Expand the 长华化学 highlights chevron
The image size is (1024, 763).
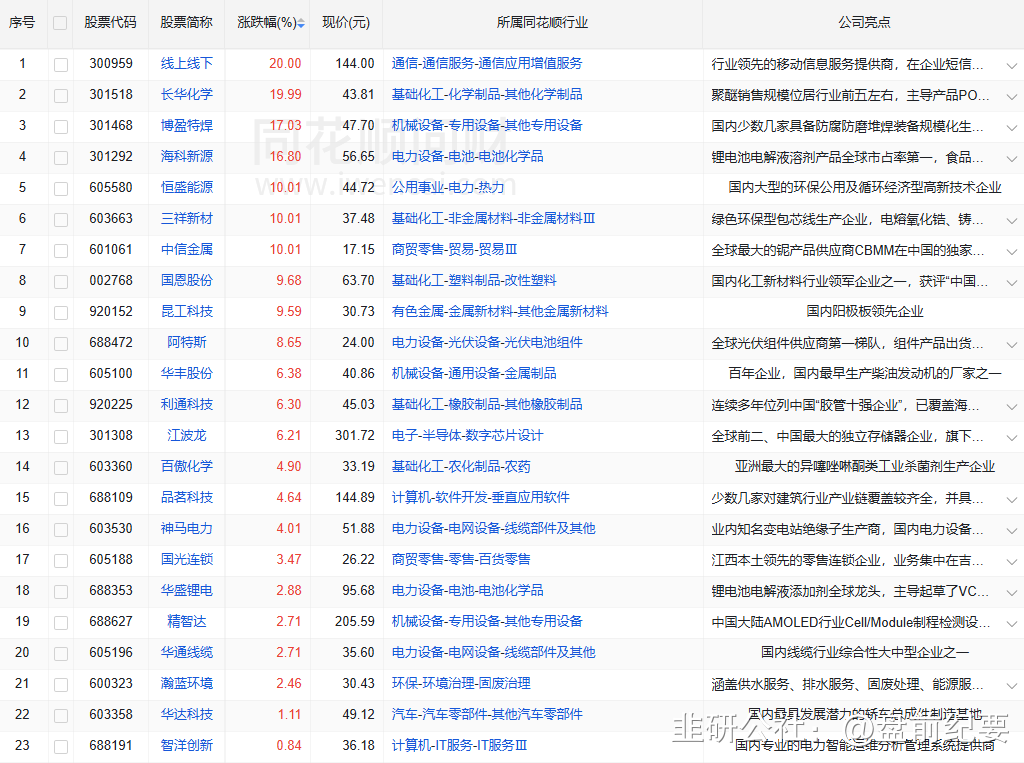click(x=1011, y=95)
